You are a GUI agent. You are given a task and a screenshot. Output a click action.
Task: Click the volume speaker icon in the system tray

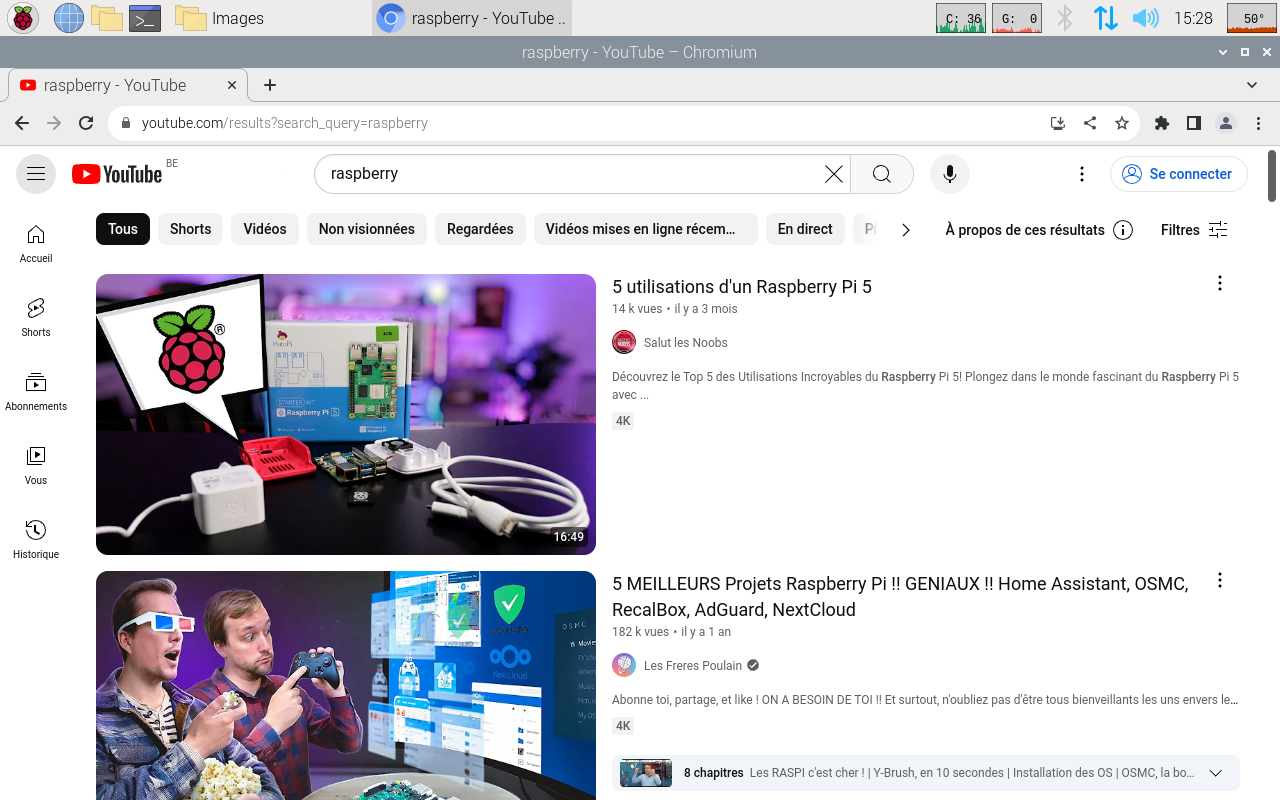click(x=1145, y=18)
